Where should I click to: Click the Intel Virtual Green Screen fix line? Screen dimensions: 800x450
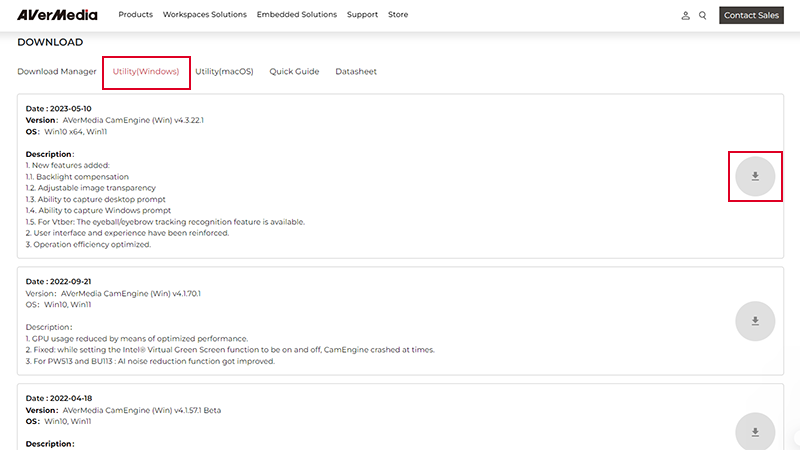click(230, 350)
